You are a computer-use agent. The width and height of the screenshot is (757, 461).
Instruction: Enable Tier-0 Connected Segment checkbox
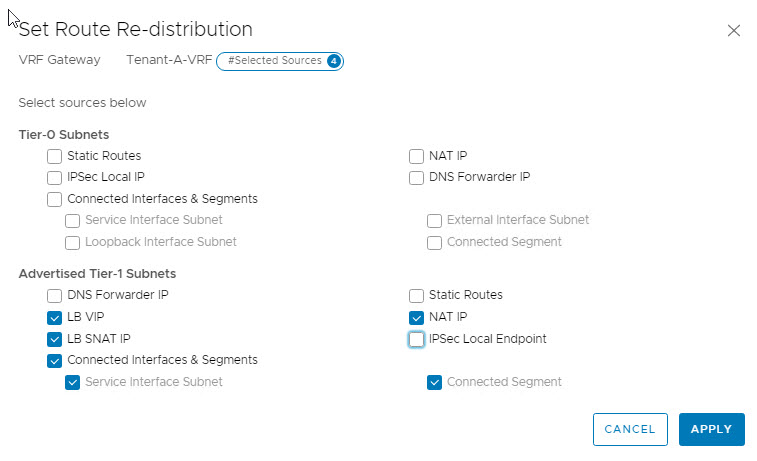point(435,242)
